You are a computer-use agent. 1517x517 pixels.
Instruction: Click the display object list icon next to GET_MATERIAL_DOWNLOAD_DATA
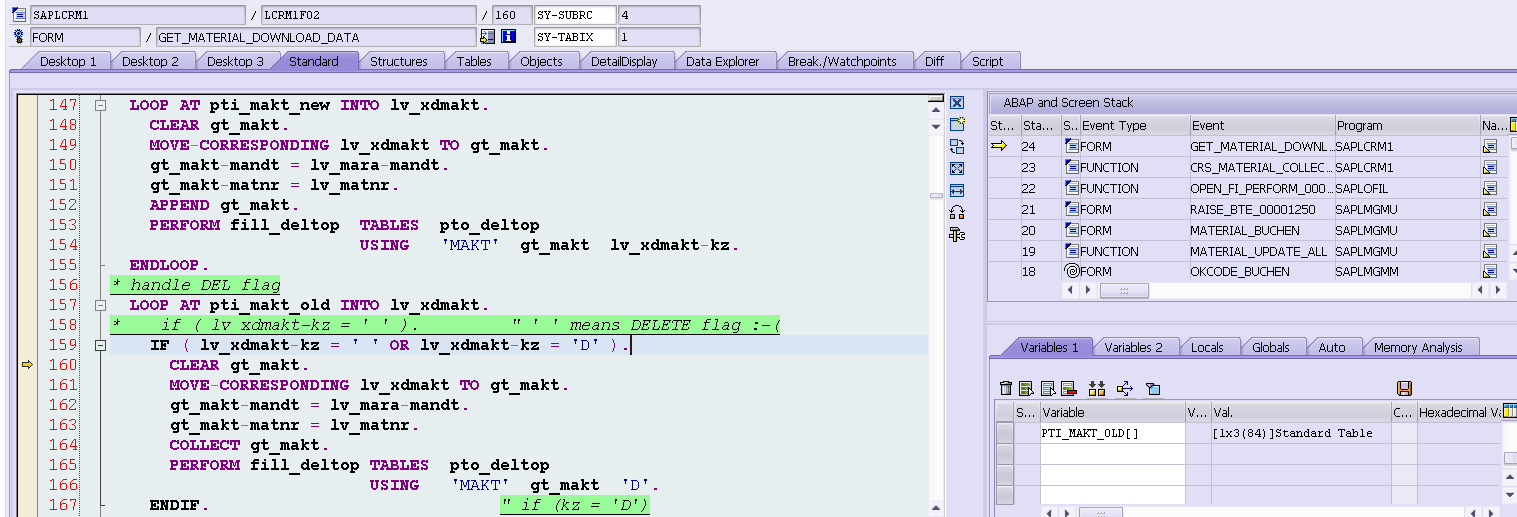(x=487, y=37)
